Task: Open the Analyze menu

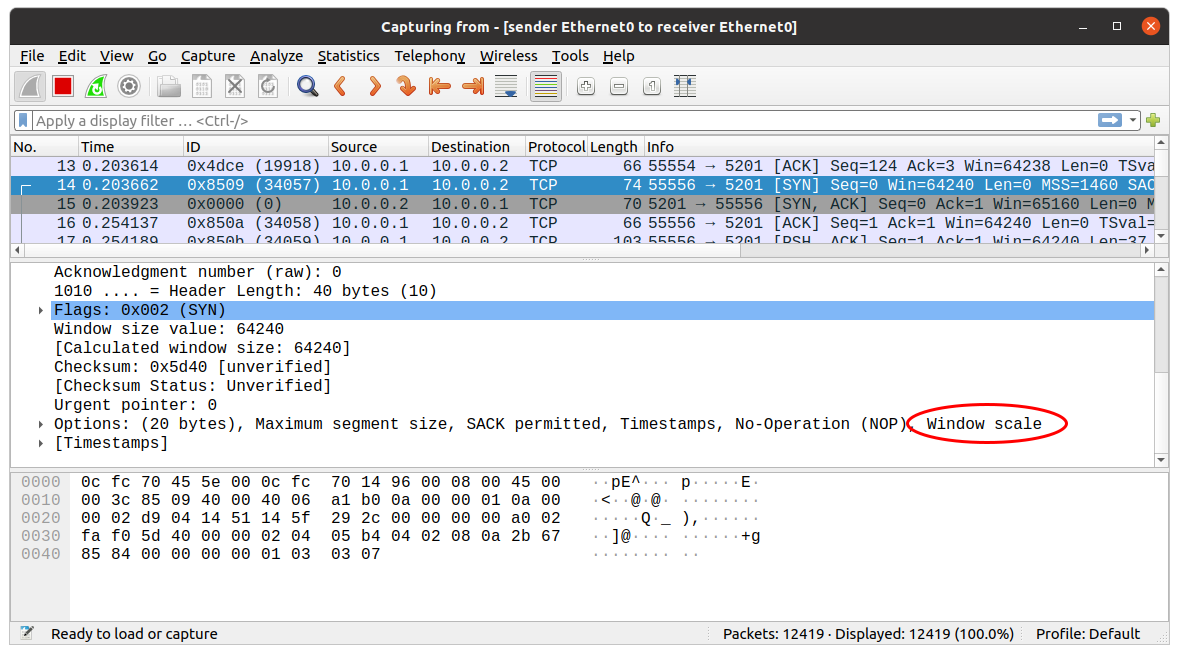Action: [x=276, y=56]
